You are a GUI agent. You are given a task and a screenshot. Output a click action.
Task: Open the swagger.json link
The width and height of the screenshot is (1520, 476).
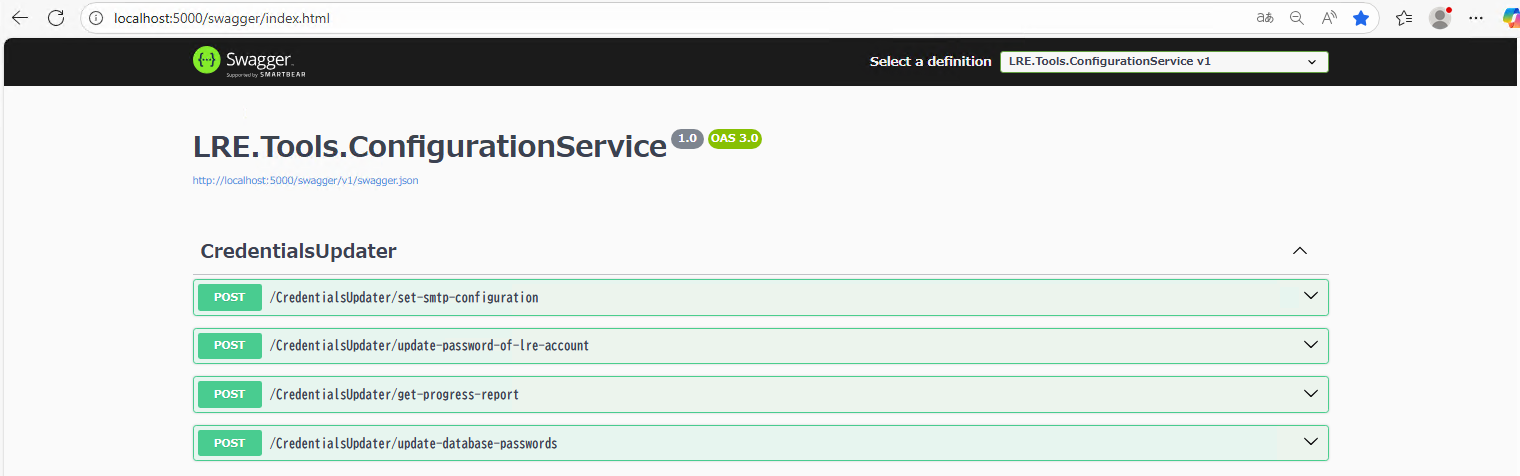[x=305, y=181]
